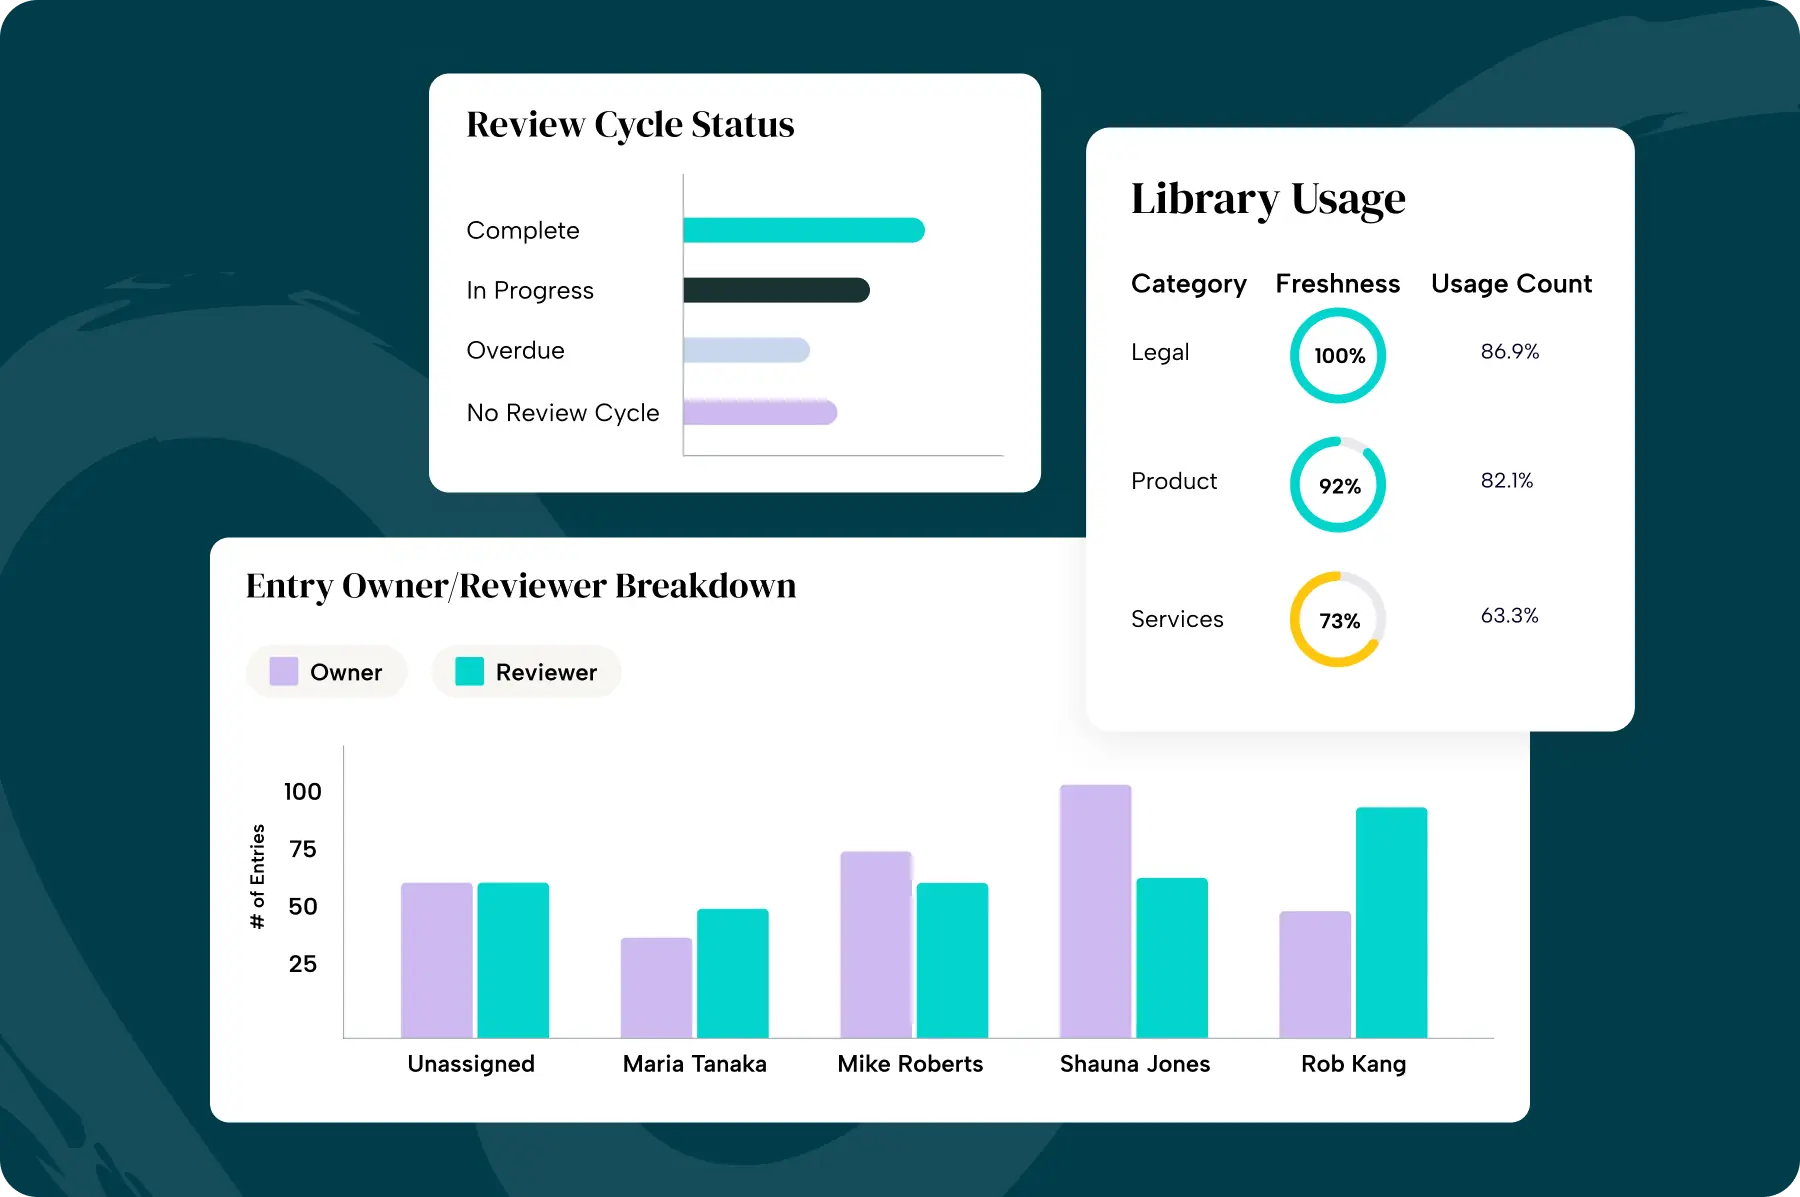
Task: Sort by the Freshness column header
Action: click(1337, 284)
